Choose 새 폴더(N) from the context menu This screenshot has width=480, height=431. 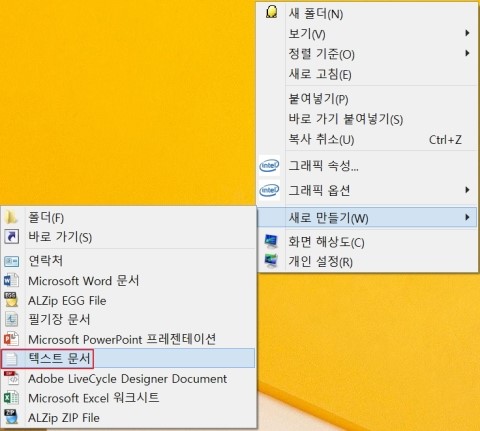(x=367, y=14)
